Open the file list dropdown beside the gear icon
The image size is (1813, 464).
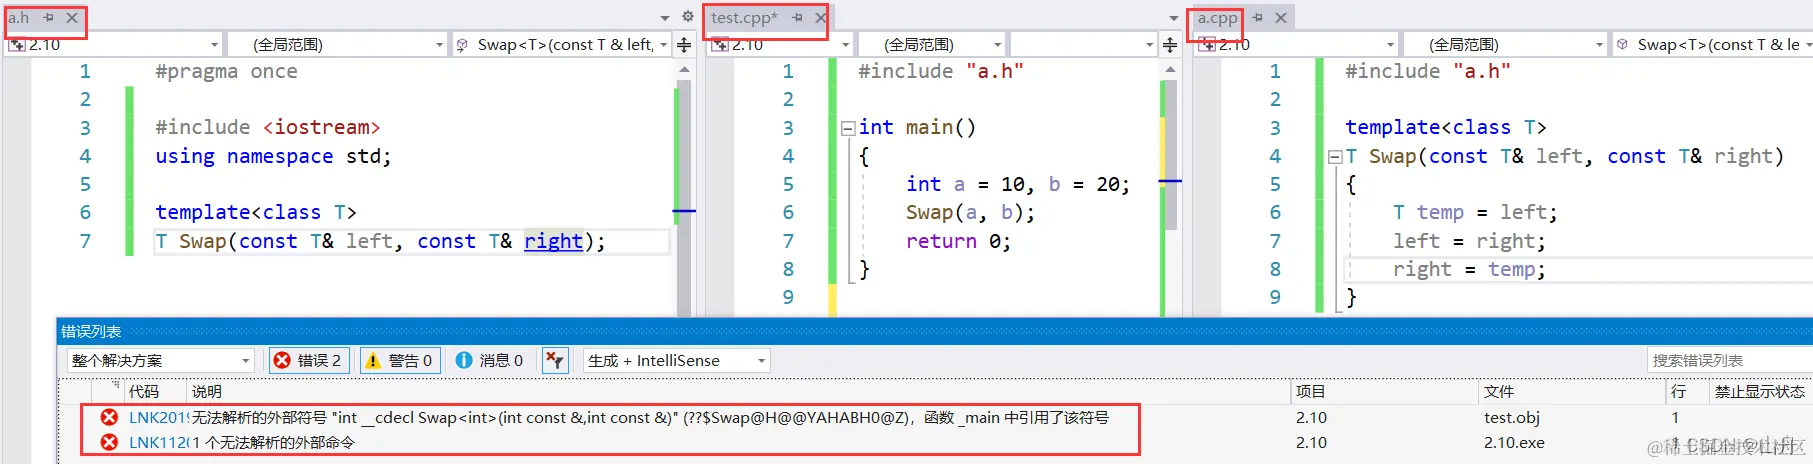665,18
